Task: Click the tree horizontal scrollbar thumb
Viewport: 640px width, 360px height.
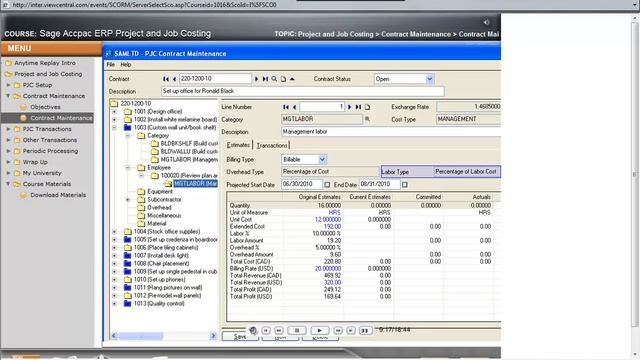Action: 141,336
